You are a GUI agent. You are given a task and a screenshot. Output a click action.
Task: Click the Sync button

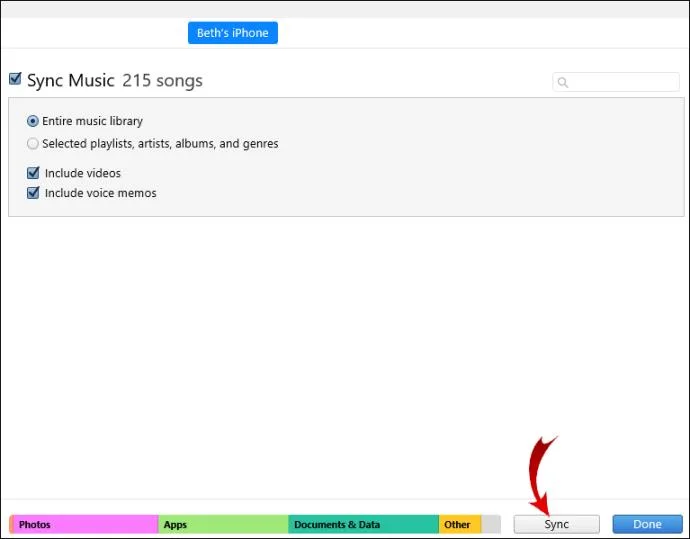tap(556, 524)
